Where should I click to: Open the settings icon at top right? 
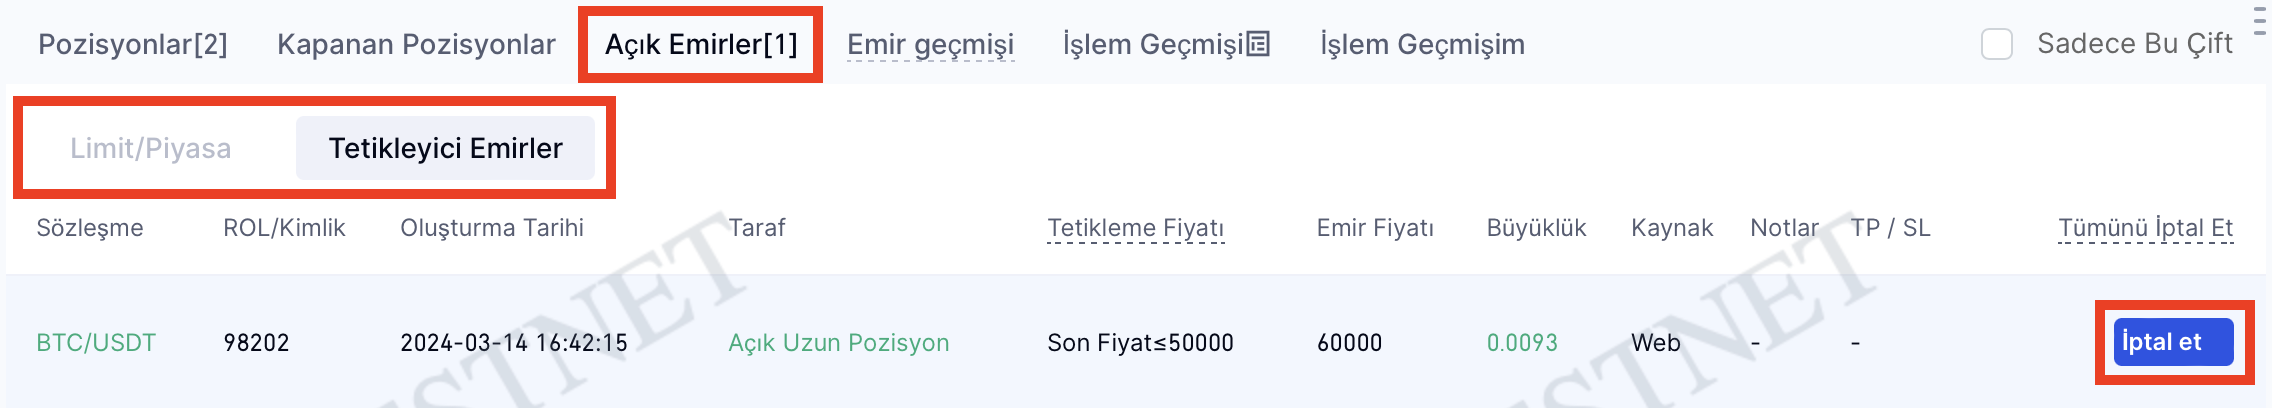click(2260, 20)
